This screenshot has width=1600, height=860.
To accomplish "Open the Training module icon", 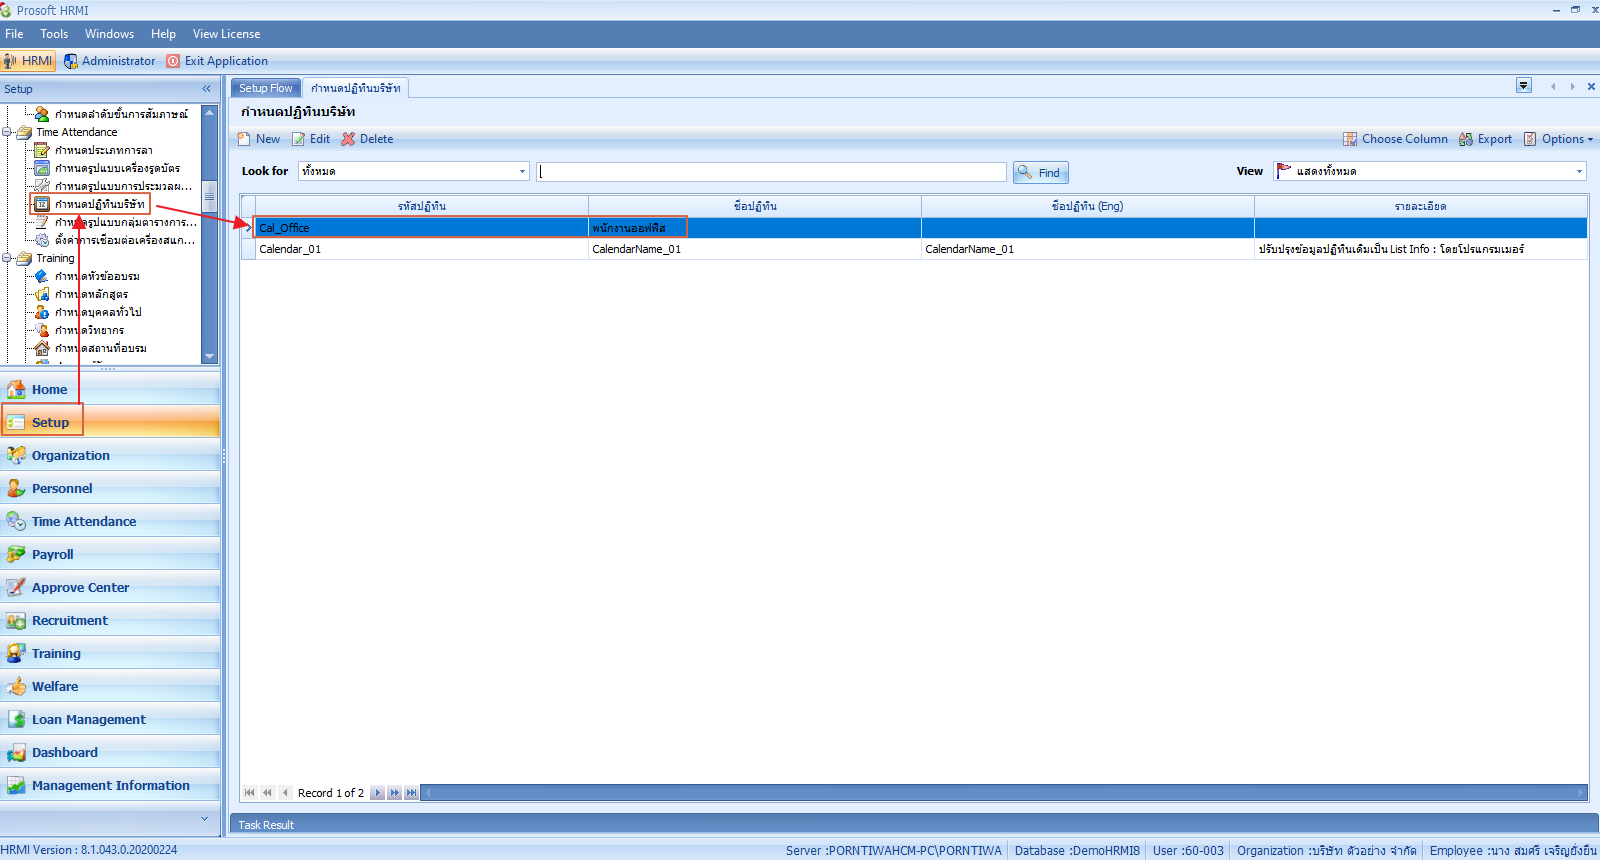I will point(16,653).
